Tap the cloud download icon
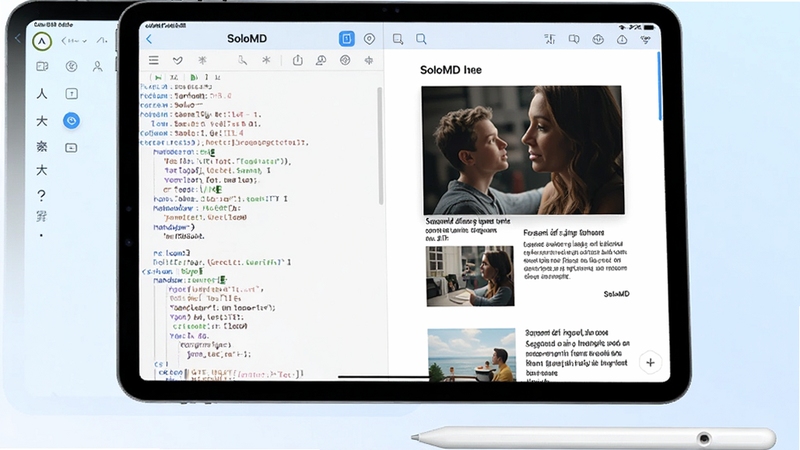This screenshot has height=450, width=800. pos(622,39)
